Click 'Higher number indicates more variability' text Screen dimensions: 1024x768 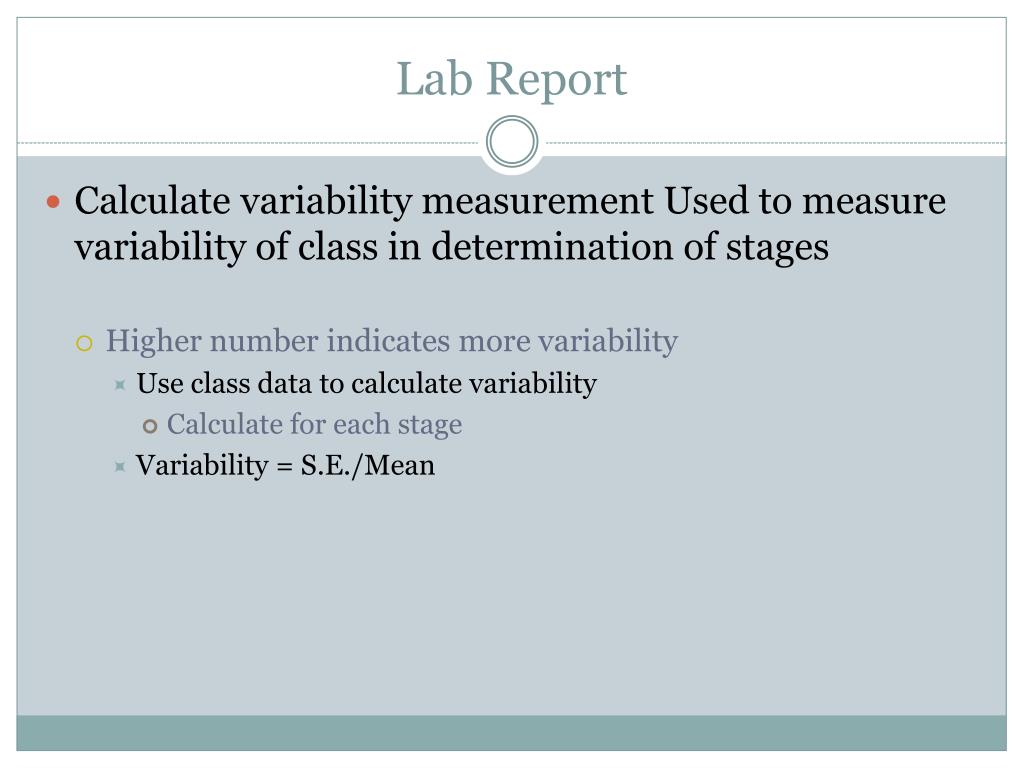pos(392,342)
